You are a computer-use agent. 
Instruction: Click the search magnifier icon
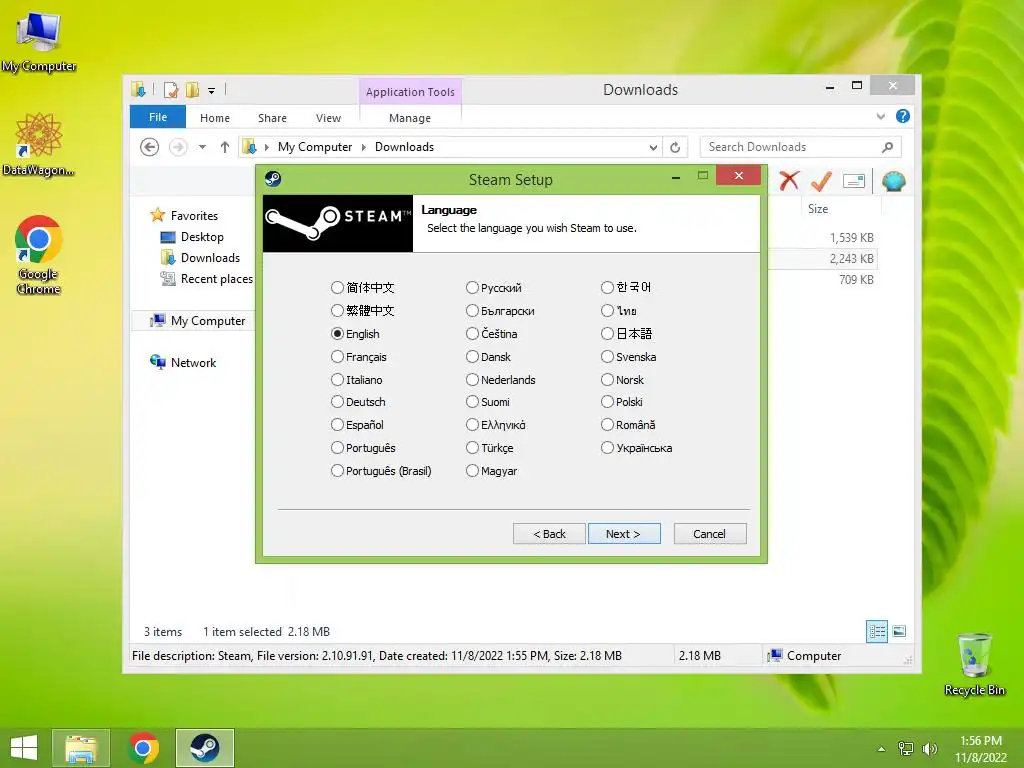coord(888,147)
